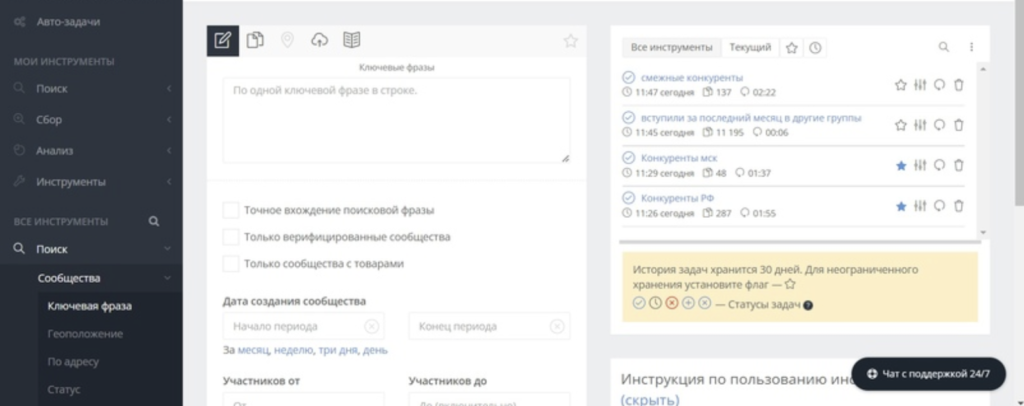The width and height of the screenshot is (1024, 406).
Task: Click the star favorite icon in form header
Action: coord(571,41)
